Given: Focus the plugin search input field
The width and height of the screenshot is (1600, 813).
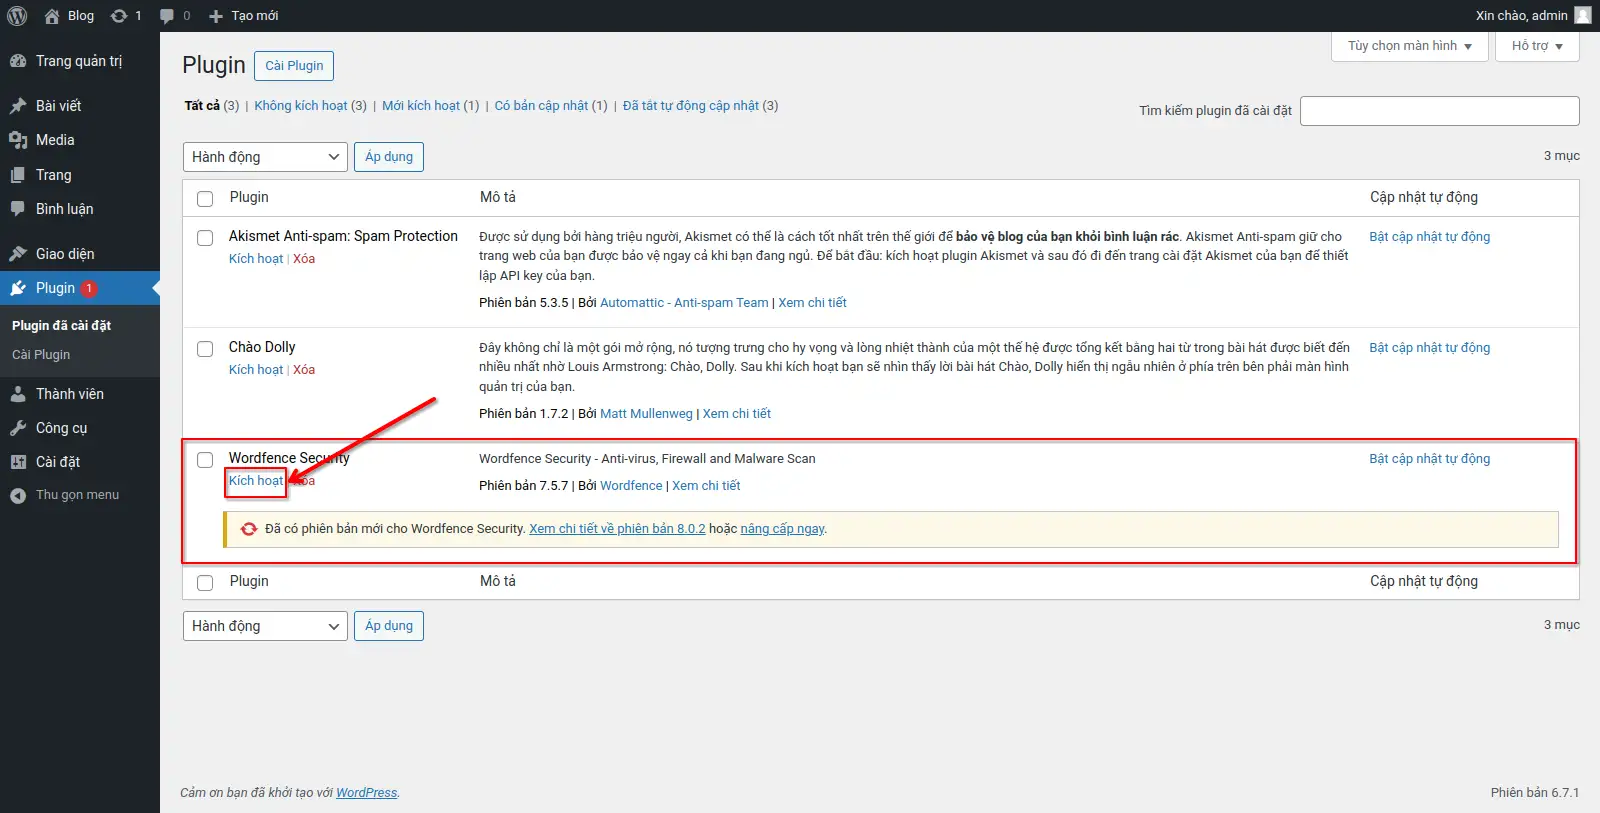Looking at the screenshot, I should (1439, 111).
